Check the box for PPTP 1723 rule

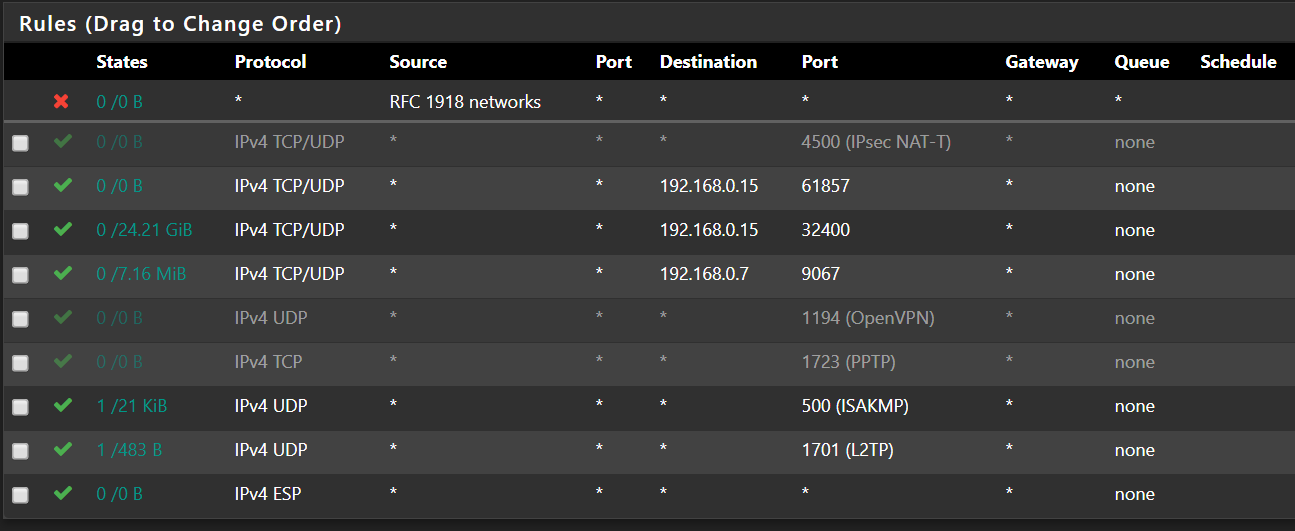20,363
